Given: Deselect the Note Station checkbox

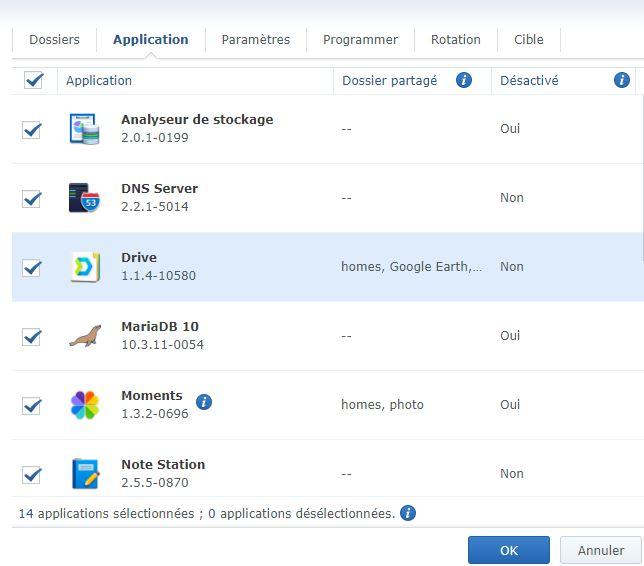Looking at the screenshot, I should tap(32, 473).
